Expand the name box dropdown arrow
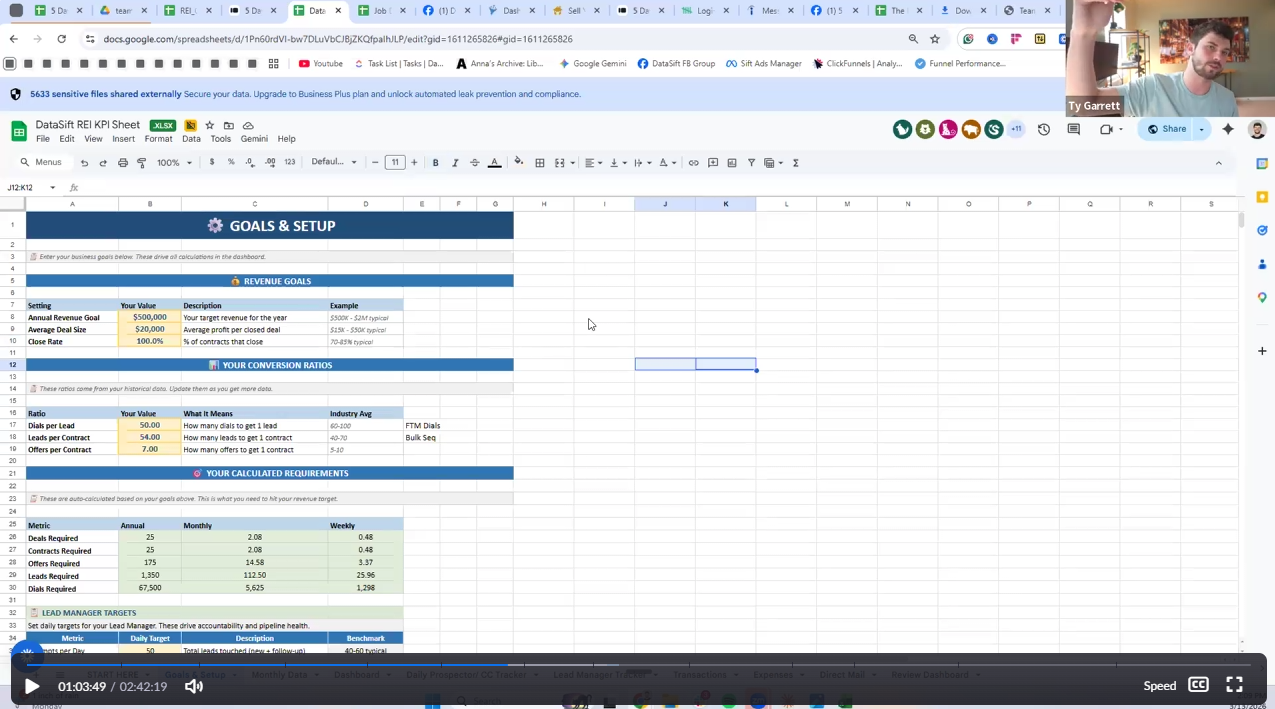 (52, 188)
